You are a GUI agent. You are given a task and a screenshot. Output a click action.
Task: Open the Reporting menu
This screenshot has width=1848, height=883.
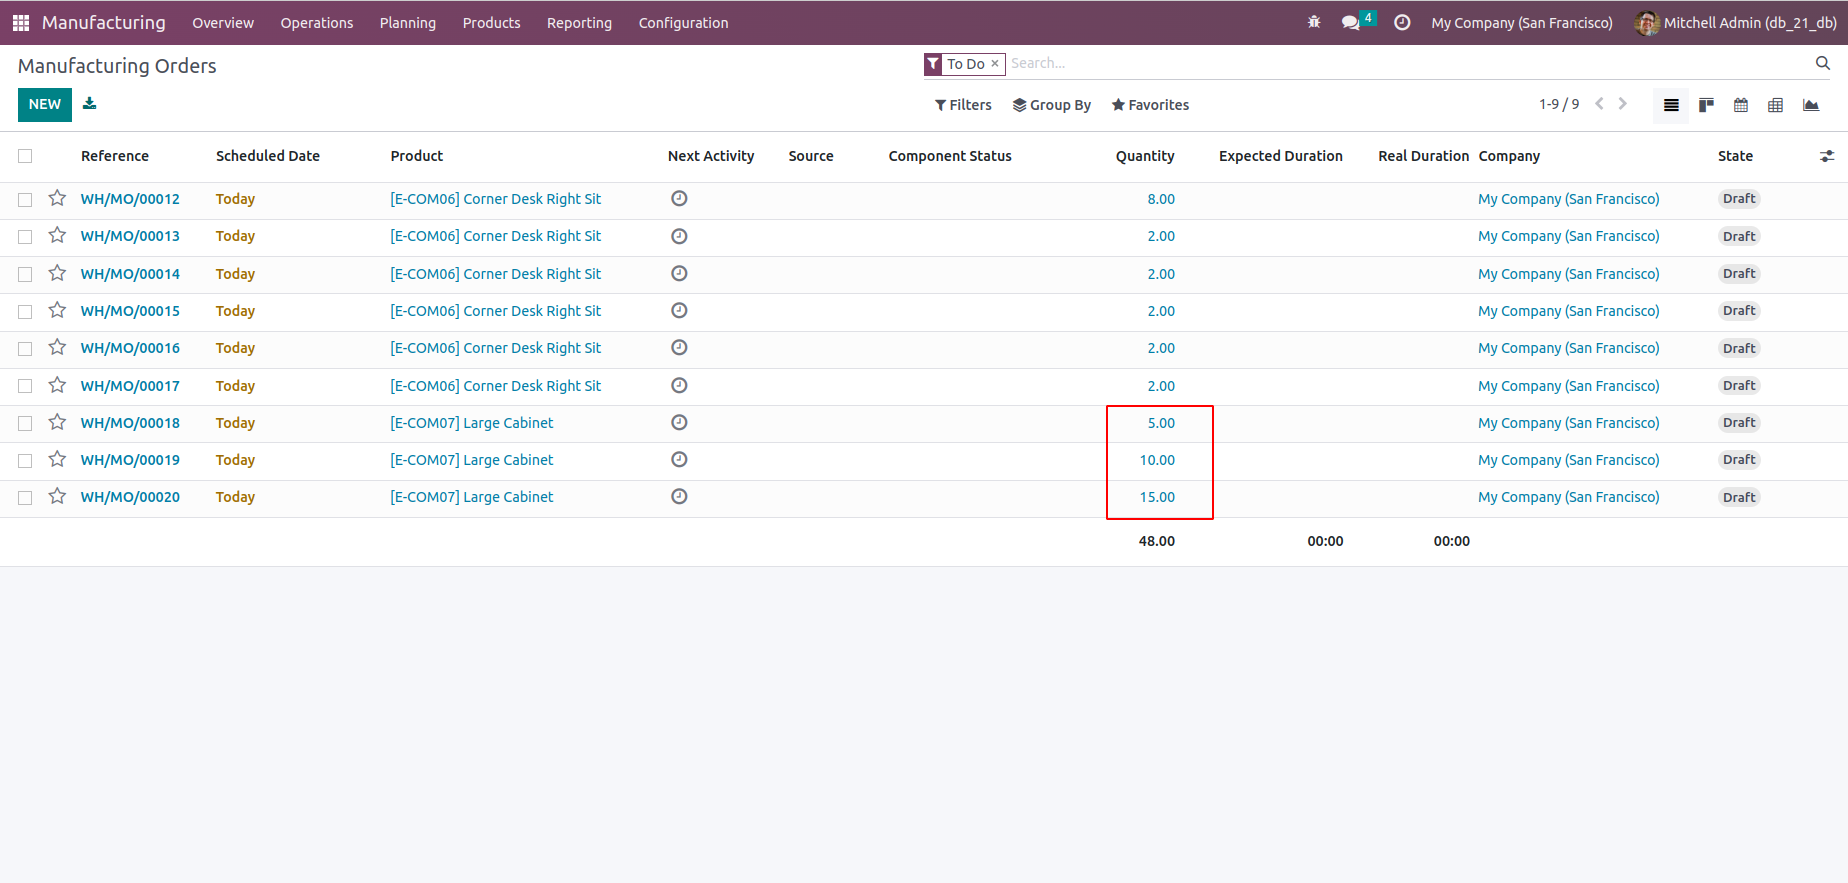[579, 22]
